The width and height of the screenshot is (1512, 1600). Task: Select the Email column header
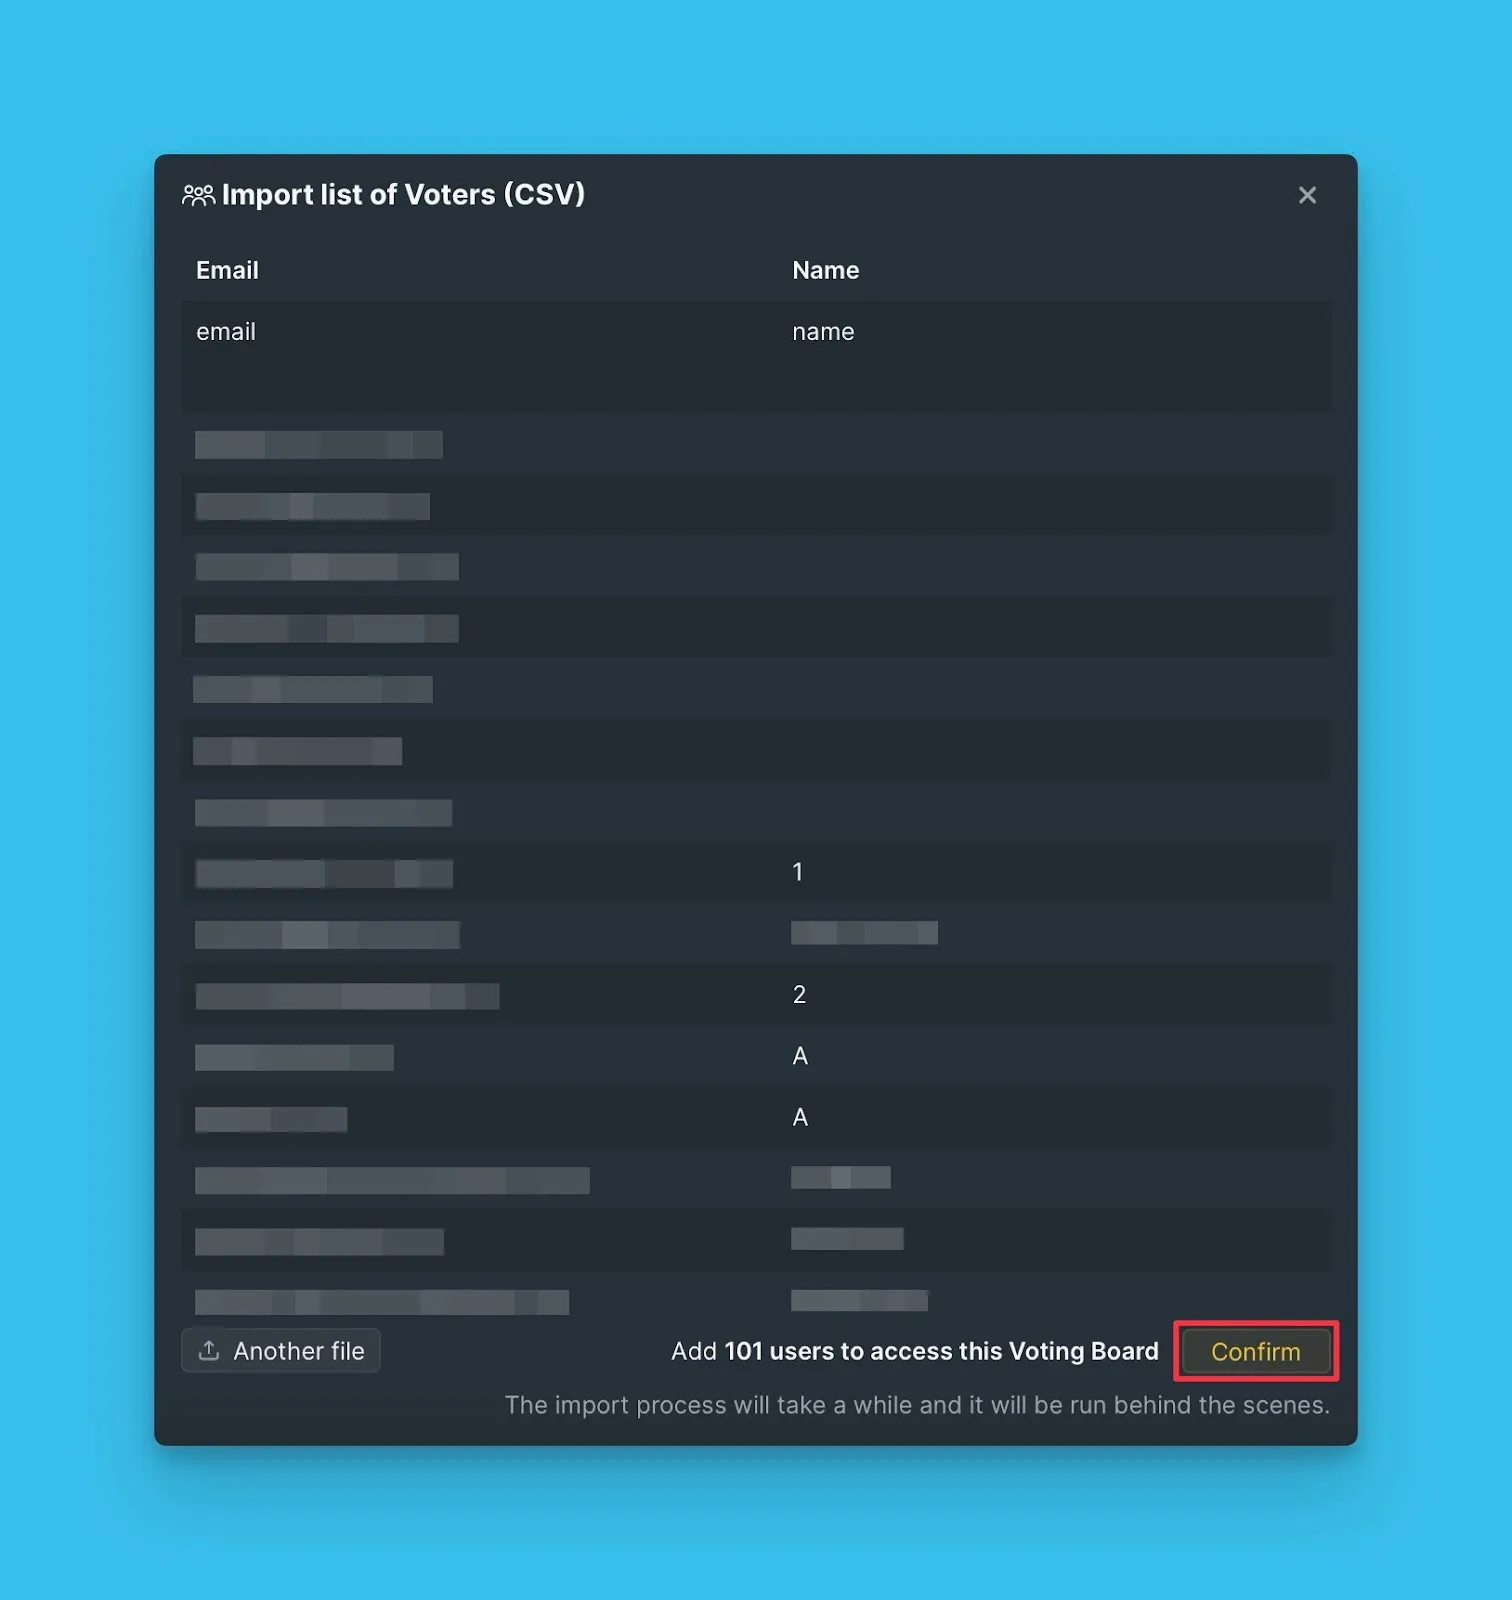tap(227, 270)
